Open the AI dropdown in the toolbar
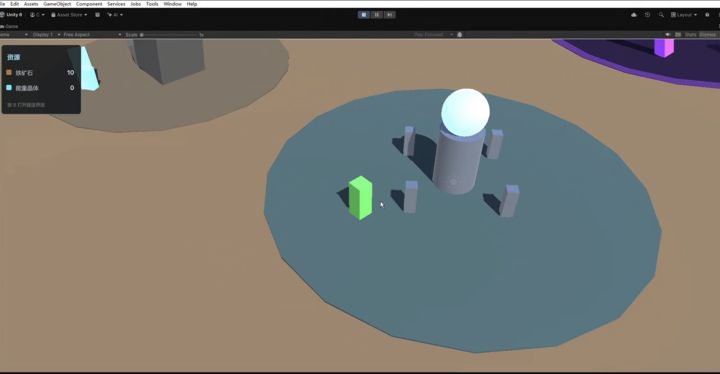 (115, 15)
